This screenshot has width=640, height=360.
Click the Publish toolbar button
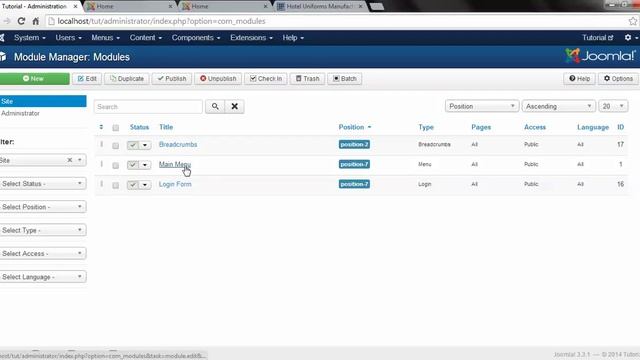tap(172, 78)
